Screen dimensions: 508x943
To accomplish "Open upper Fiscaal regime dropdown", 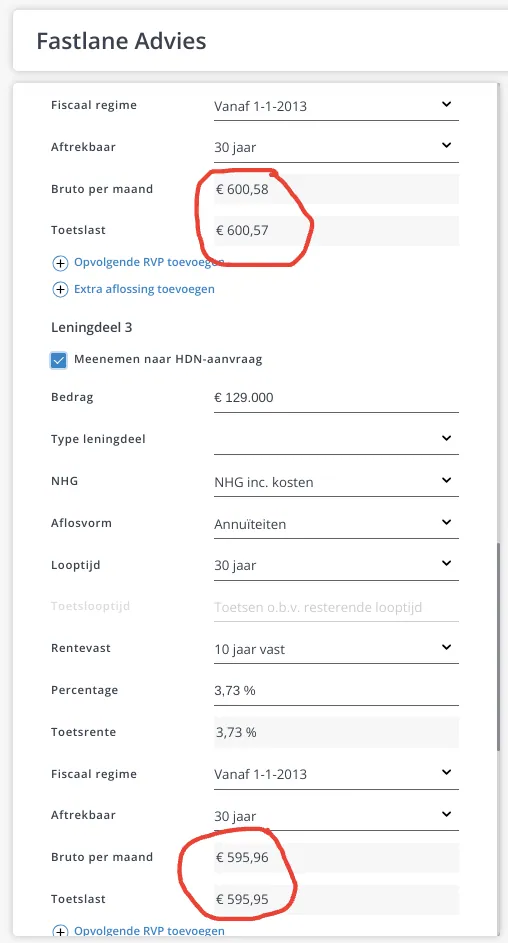I will [336, 106].
